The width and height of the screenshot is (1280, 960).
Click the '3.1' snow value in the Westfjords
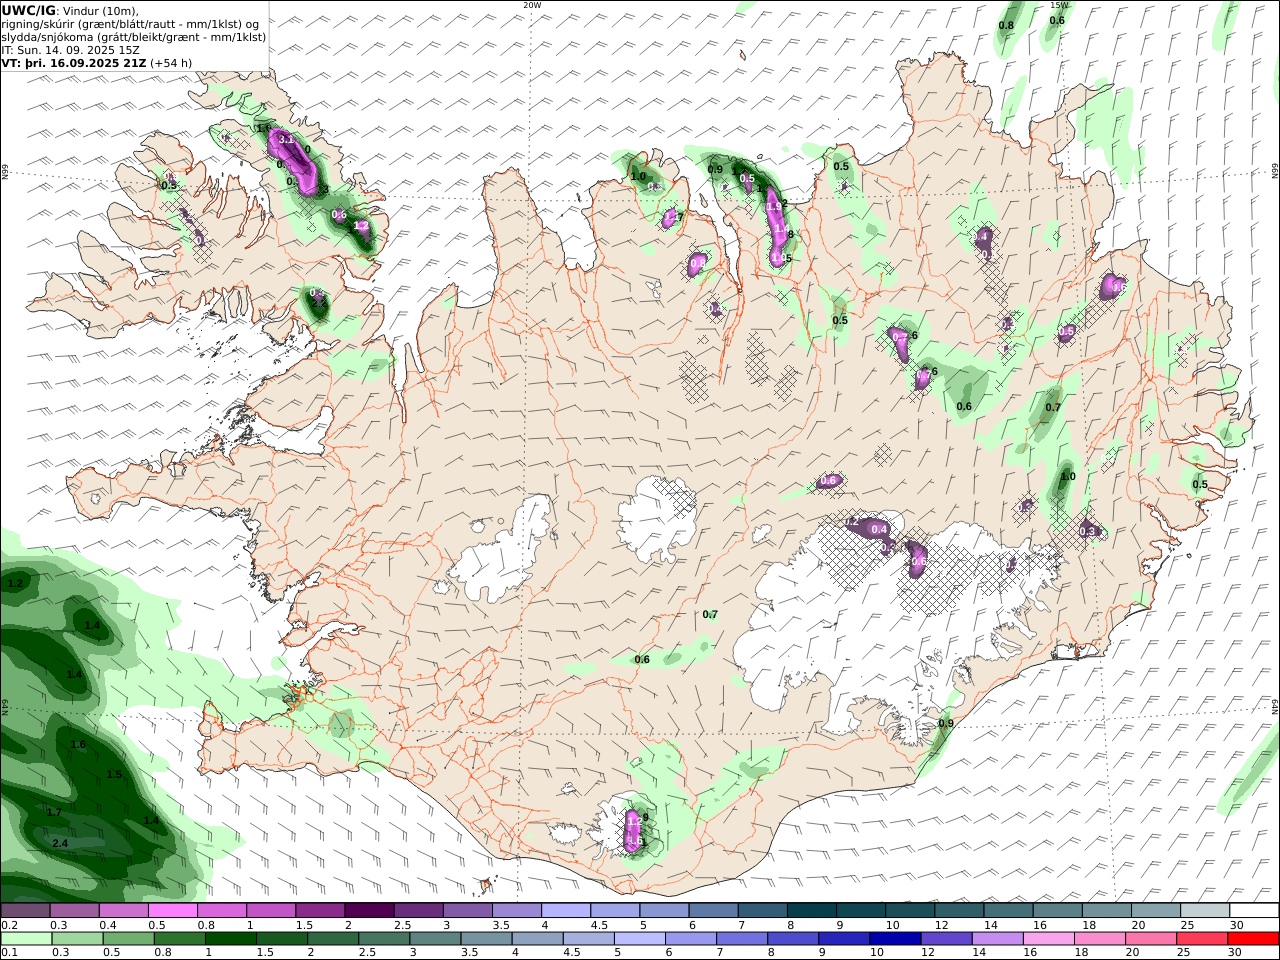[x=285, y=139]
